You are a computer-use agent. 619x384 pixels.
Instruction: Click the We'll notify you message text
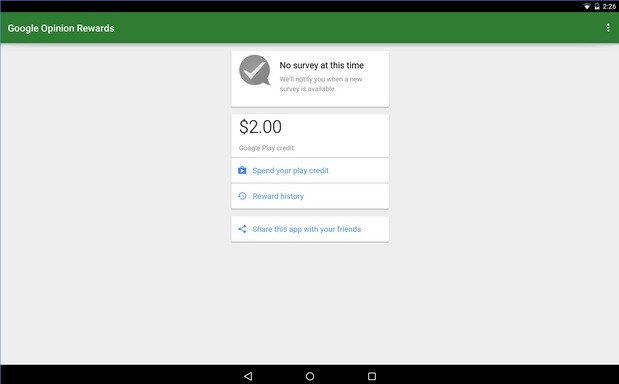321,84
